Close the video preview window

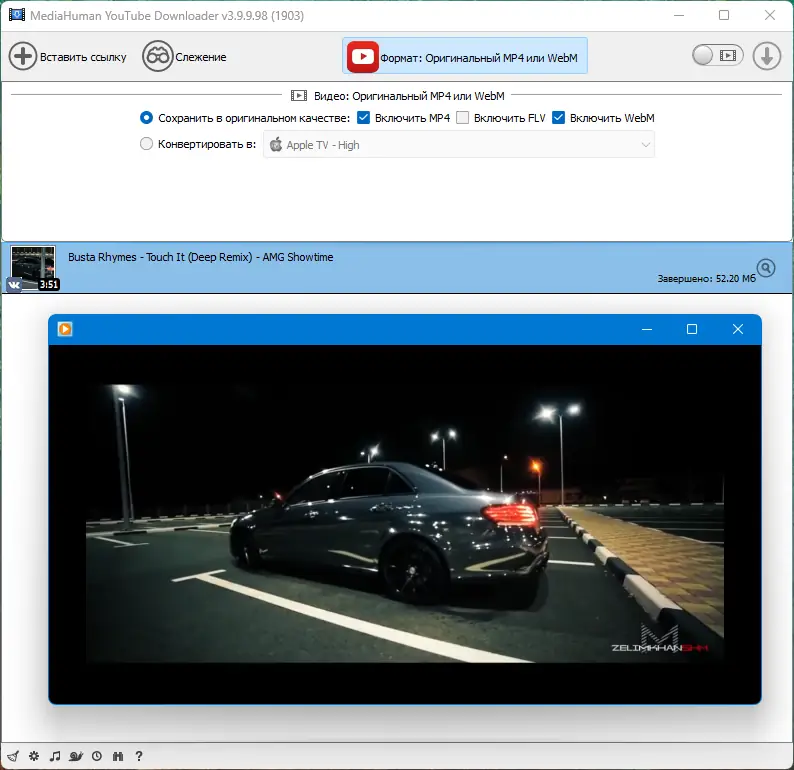[738, 329]
